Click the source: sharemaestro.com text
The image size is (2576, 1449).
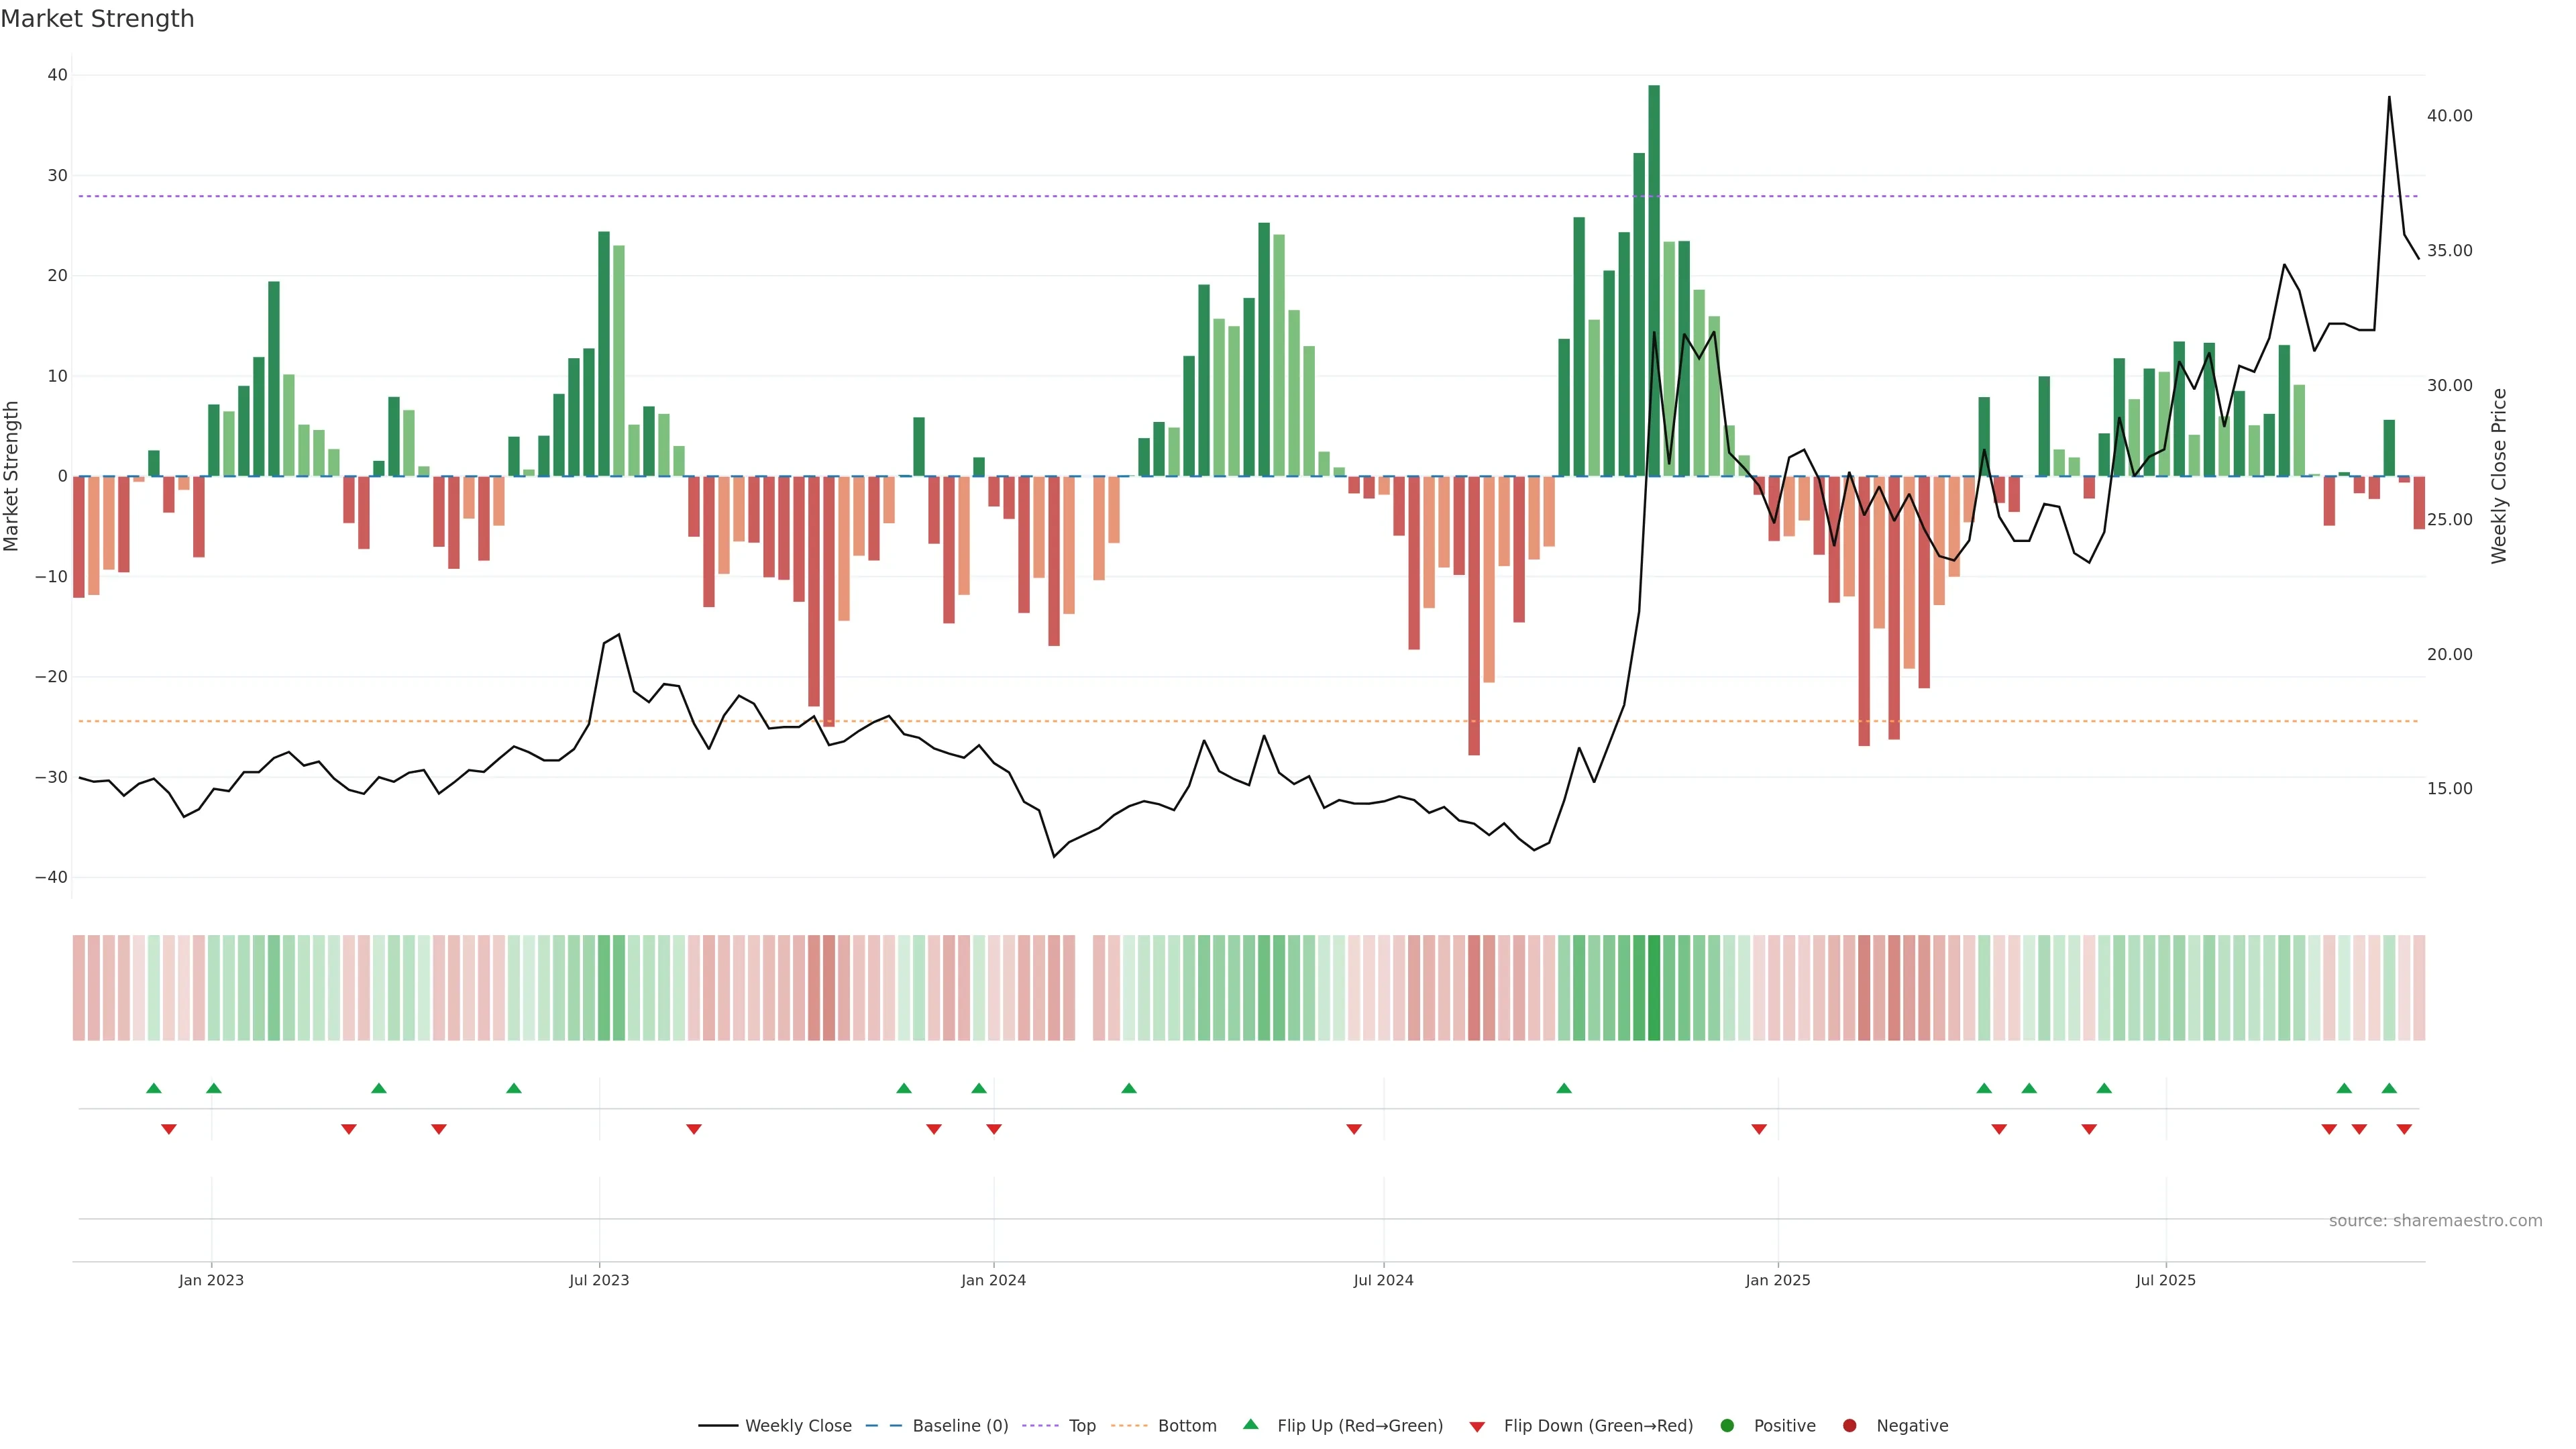[x=2435, y=1220]
